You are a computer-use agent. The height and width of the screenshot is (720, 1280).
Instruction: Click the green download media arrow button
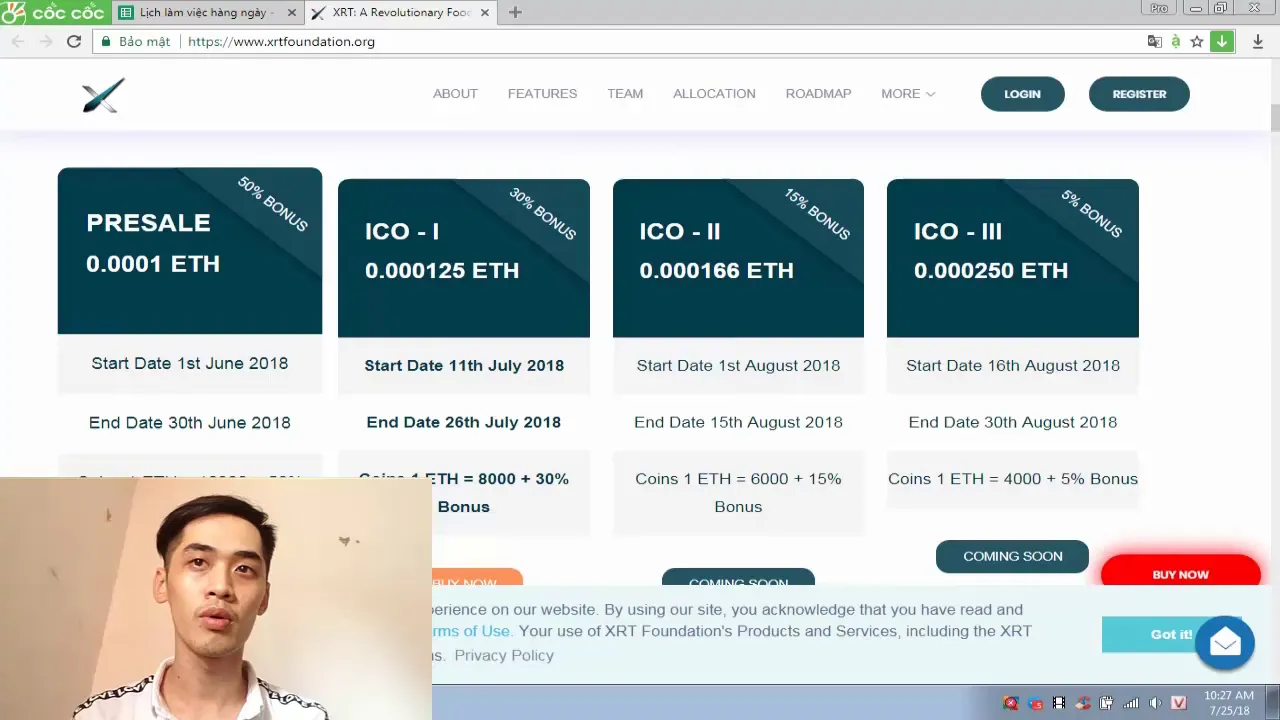pos(1222,42)
